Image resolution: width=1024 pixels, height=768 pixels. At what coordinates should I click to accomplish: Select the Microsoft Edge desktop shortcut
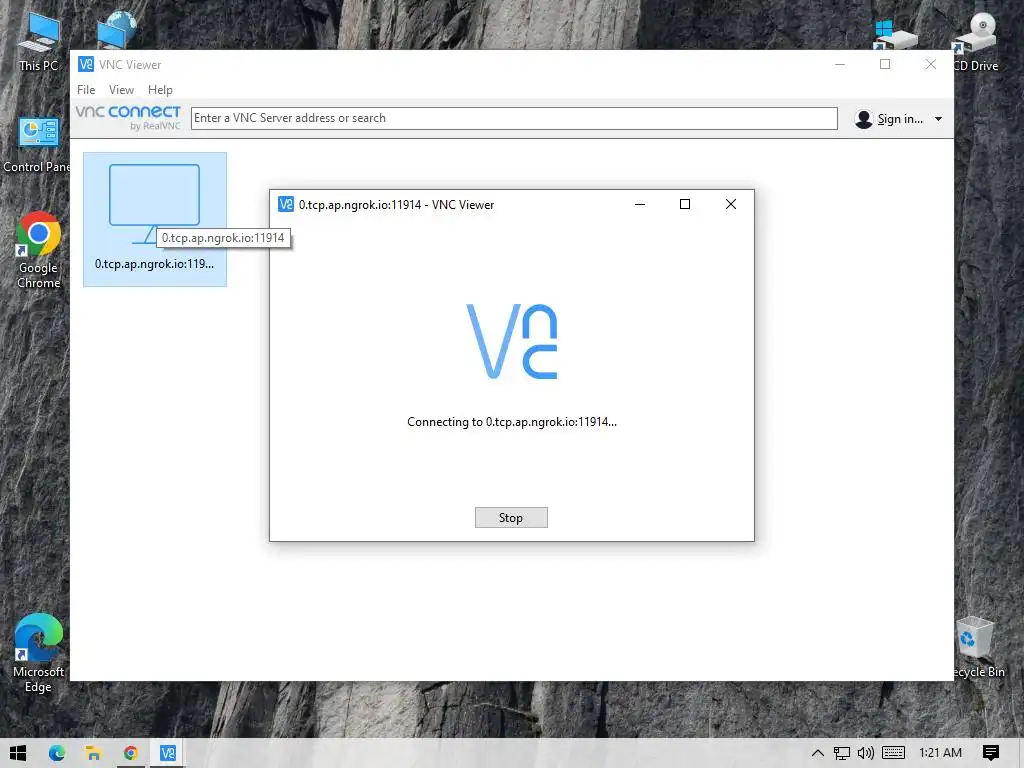pyautogui.click(x=38, y=653)
